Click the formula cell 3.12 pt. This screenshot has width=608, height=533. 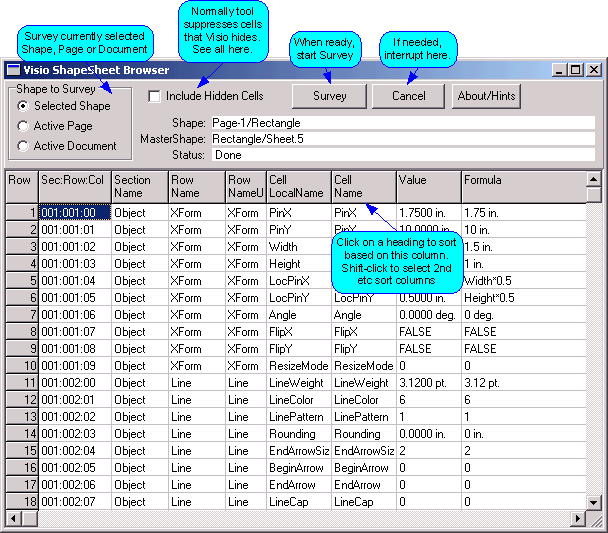coord(524,383)
